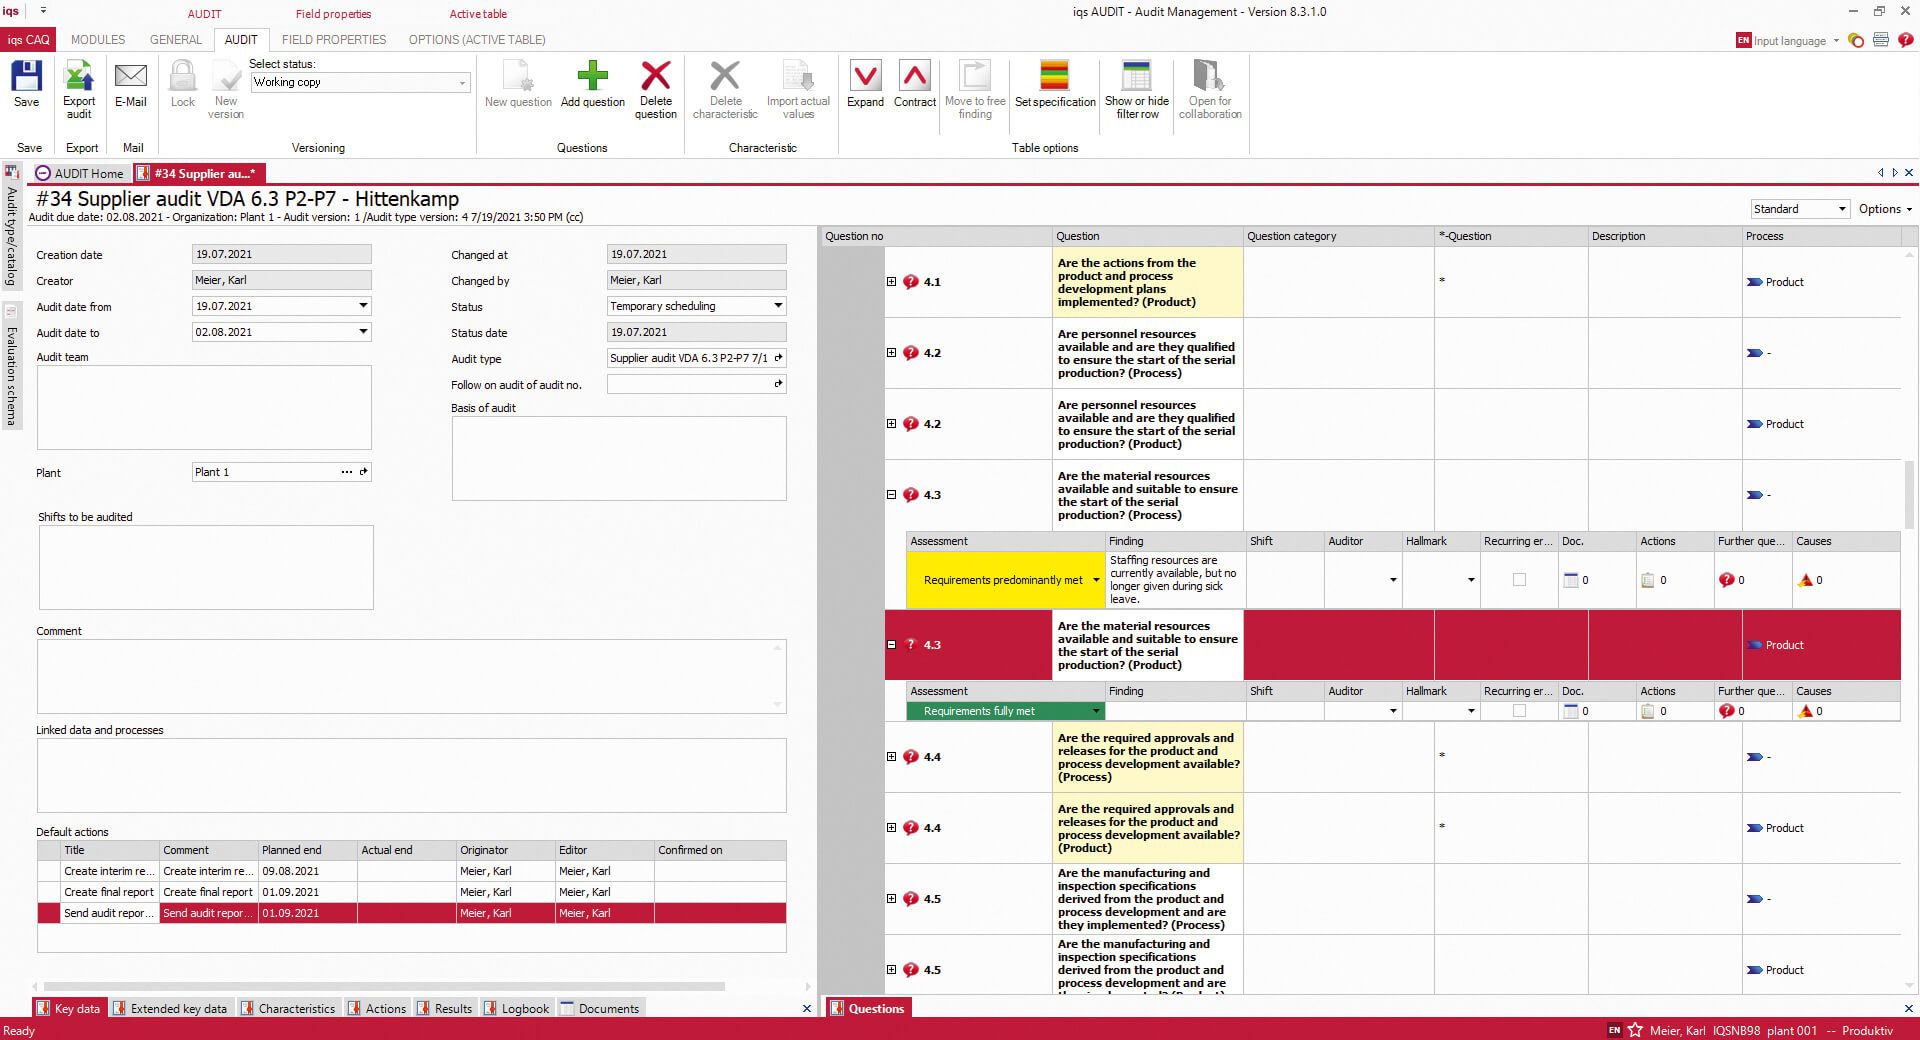
Task: Open Set specification
Action: tap(1054, 85)
